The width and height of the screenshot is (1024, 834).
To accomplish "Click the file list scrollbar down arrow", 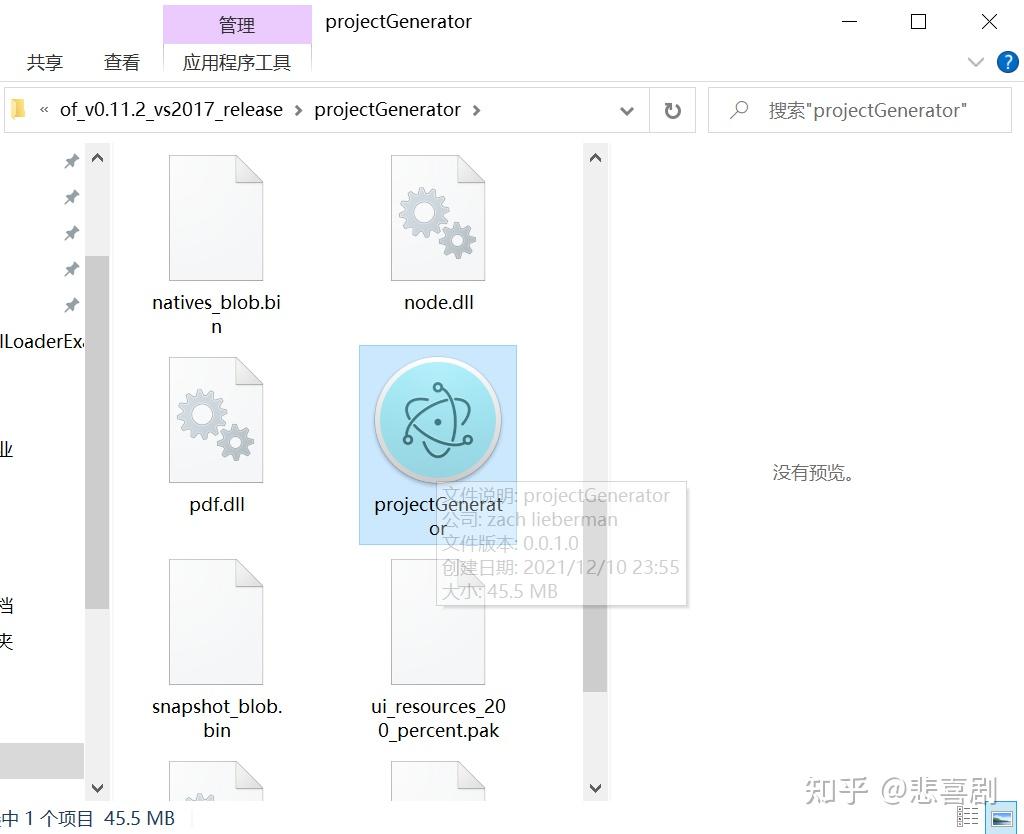I will pos(595,788).
